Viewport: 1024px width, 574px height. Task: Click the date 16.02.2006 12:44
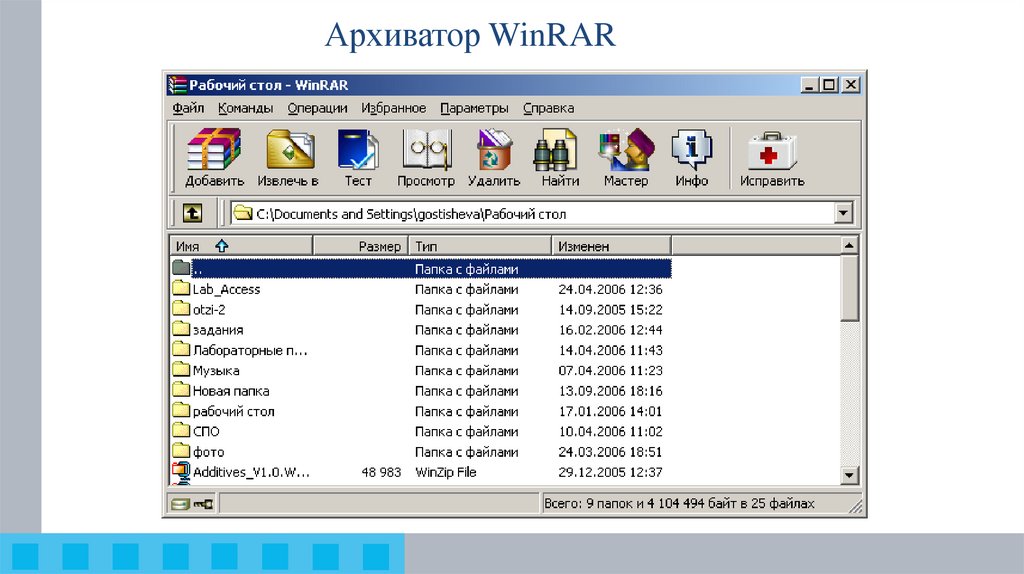point(610,330)
